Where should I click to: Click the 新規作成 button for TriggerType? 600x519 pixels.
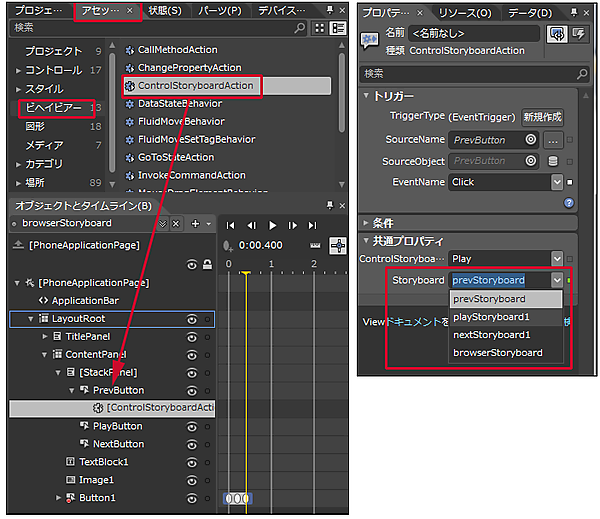pos(542,117)
